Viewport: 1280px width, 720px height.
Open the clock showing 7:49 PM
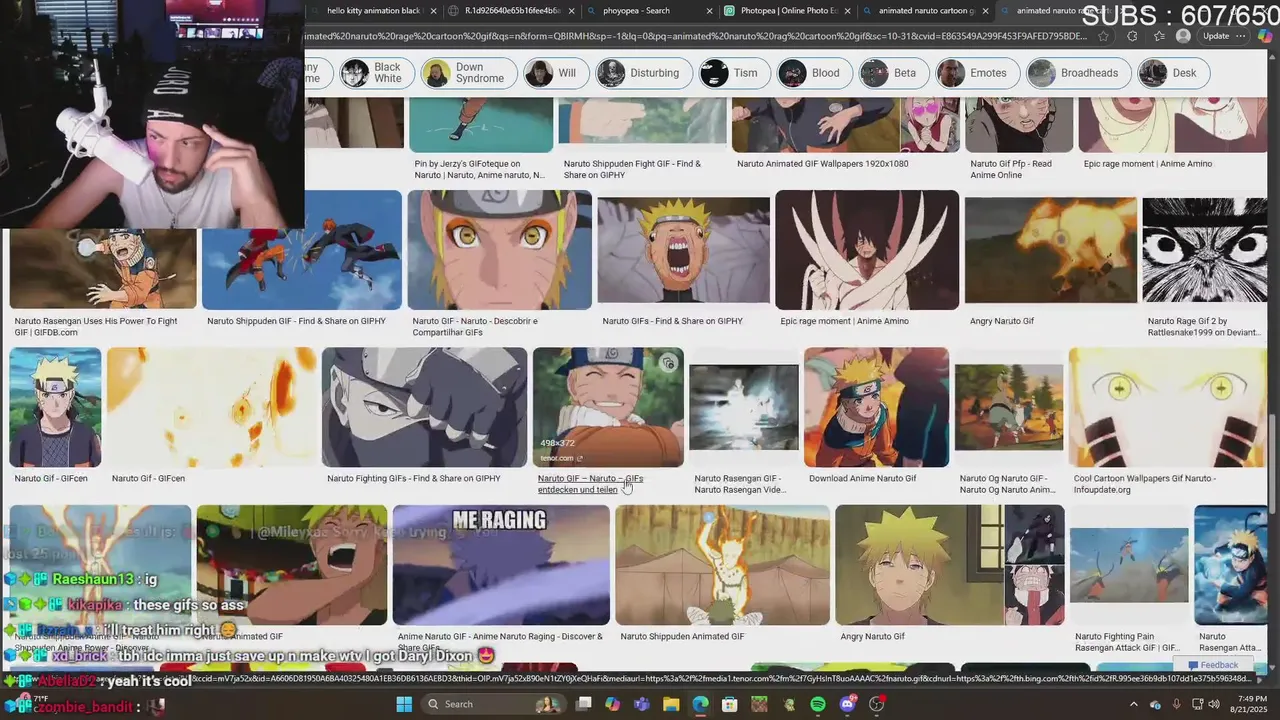1249,704
